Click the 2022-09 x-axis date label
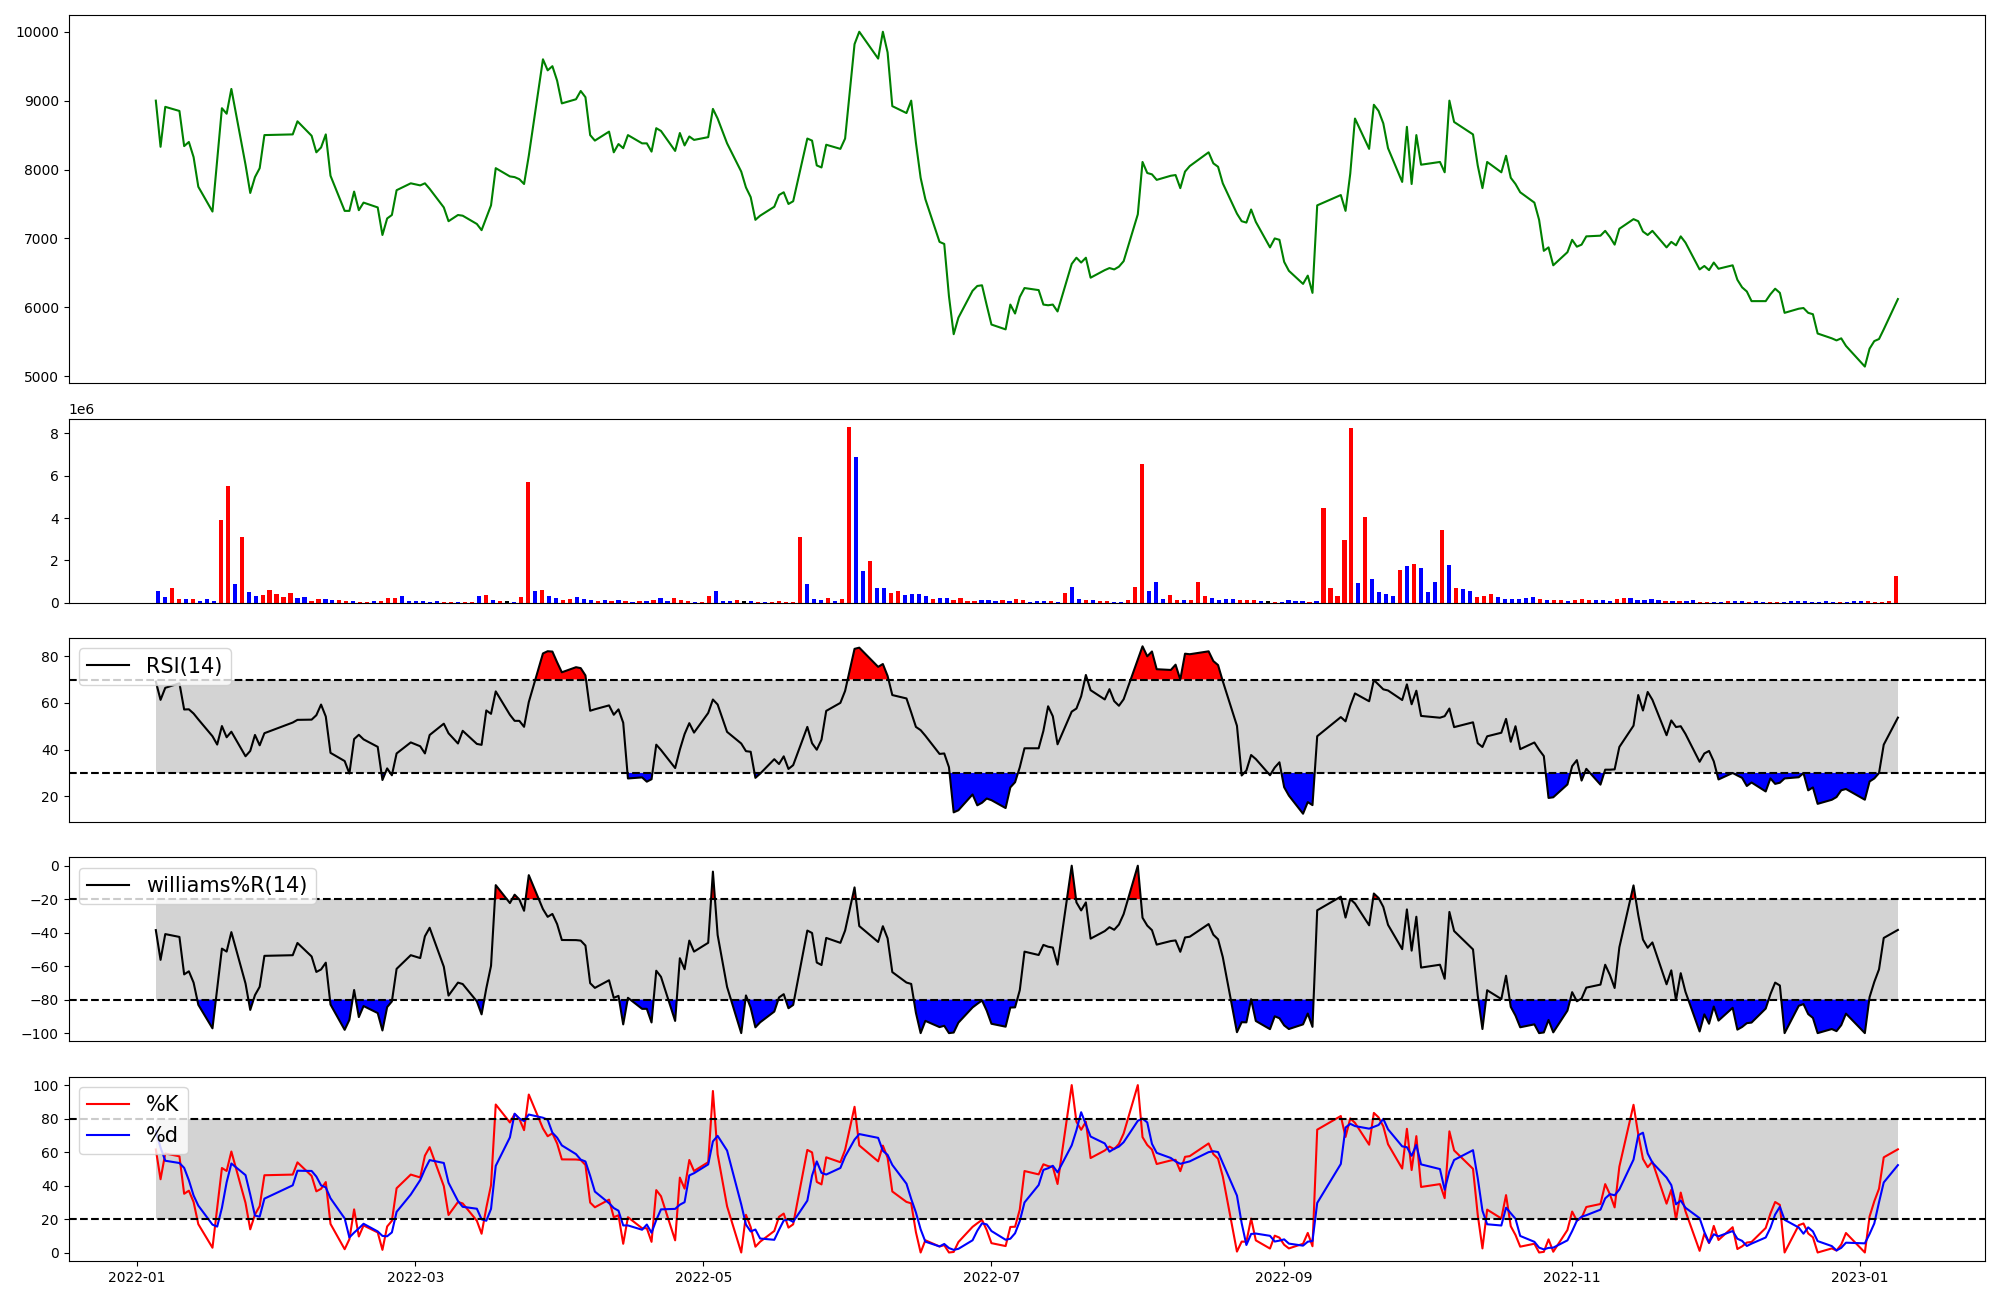 (1283, 1277)
